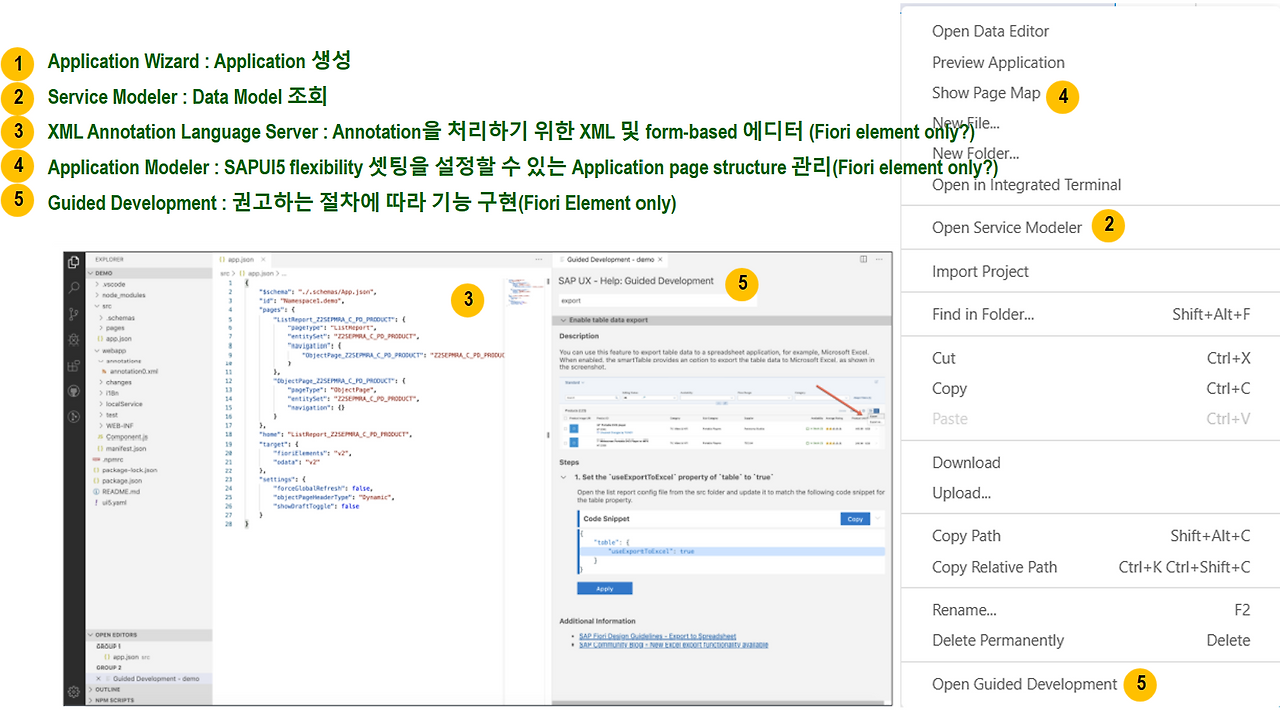
Task: Expand the .vscode folder
Action: tap(97, 284)
